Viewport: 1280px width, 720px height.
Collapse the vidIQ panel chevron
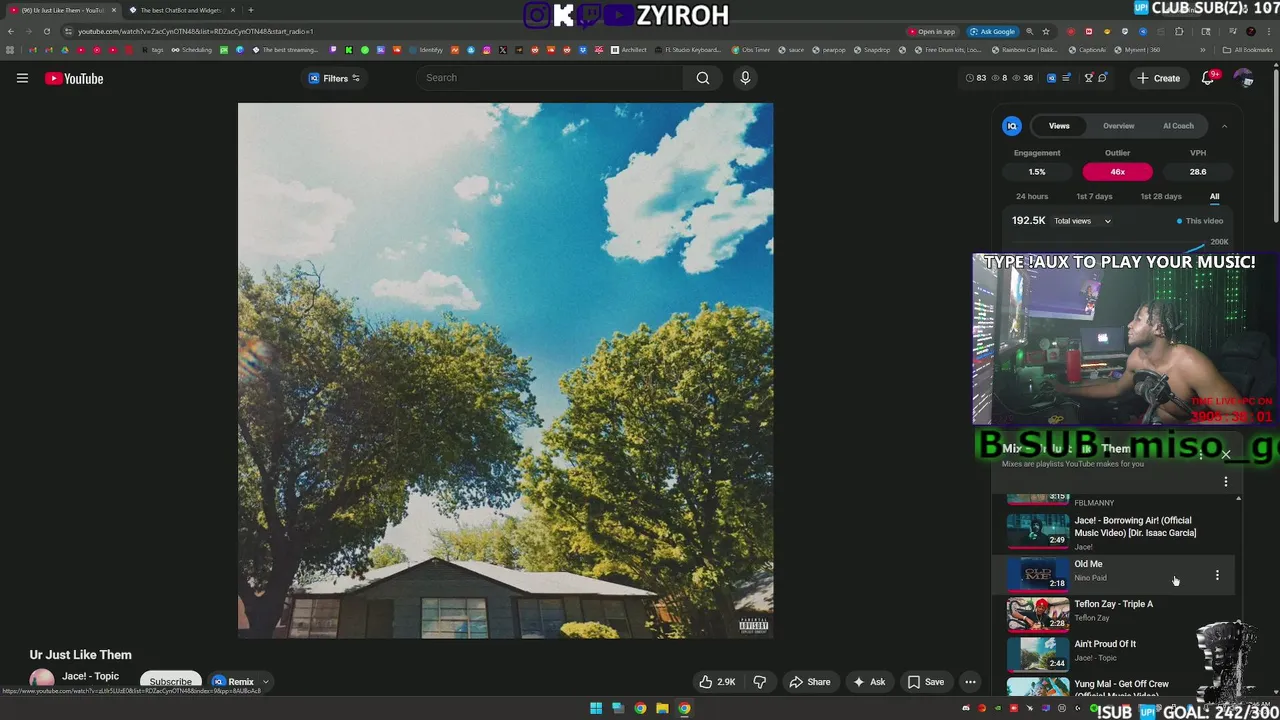(1224, 126)
